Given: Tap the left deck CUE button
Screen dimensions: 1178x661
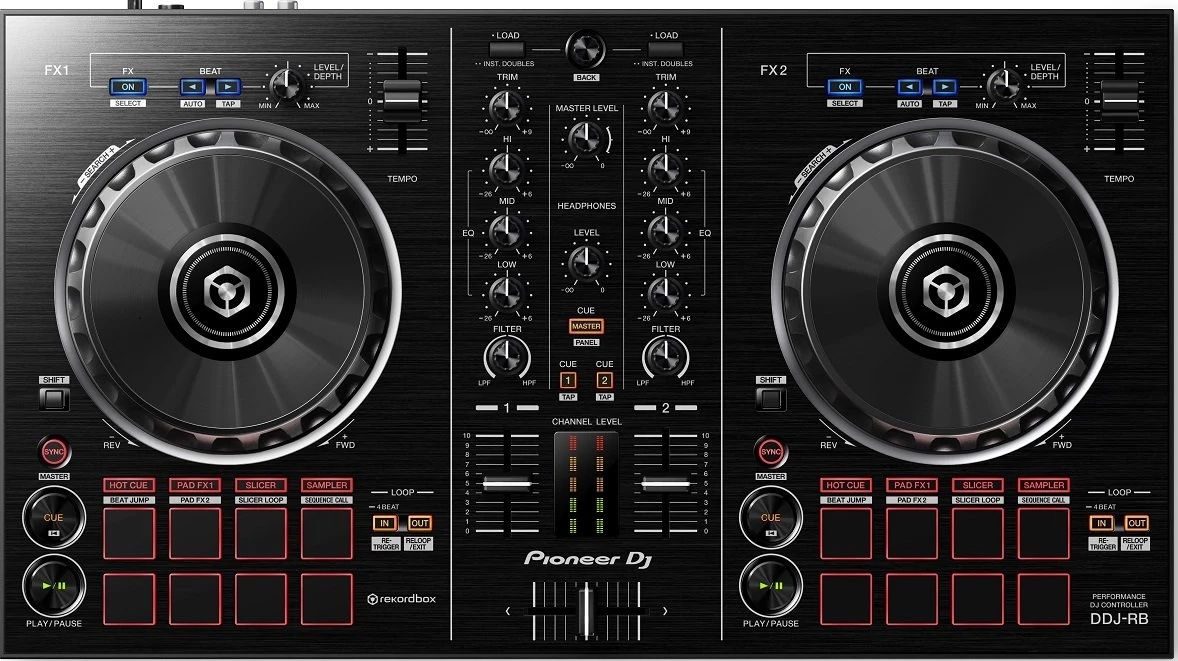Looking at the screenshot, I should click(53, 518).
